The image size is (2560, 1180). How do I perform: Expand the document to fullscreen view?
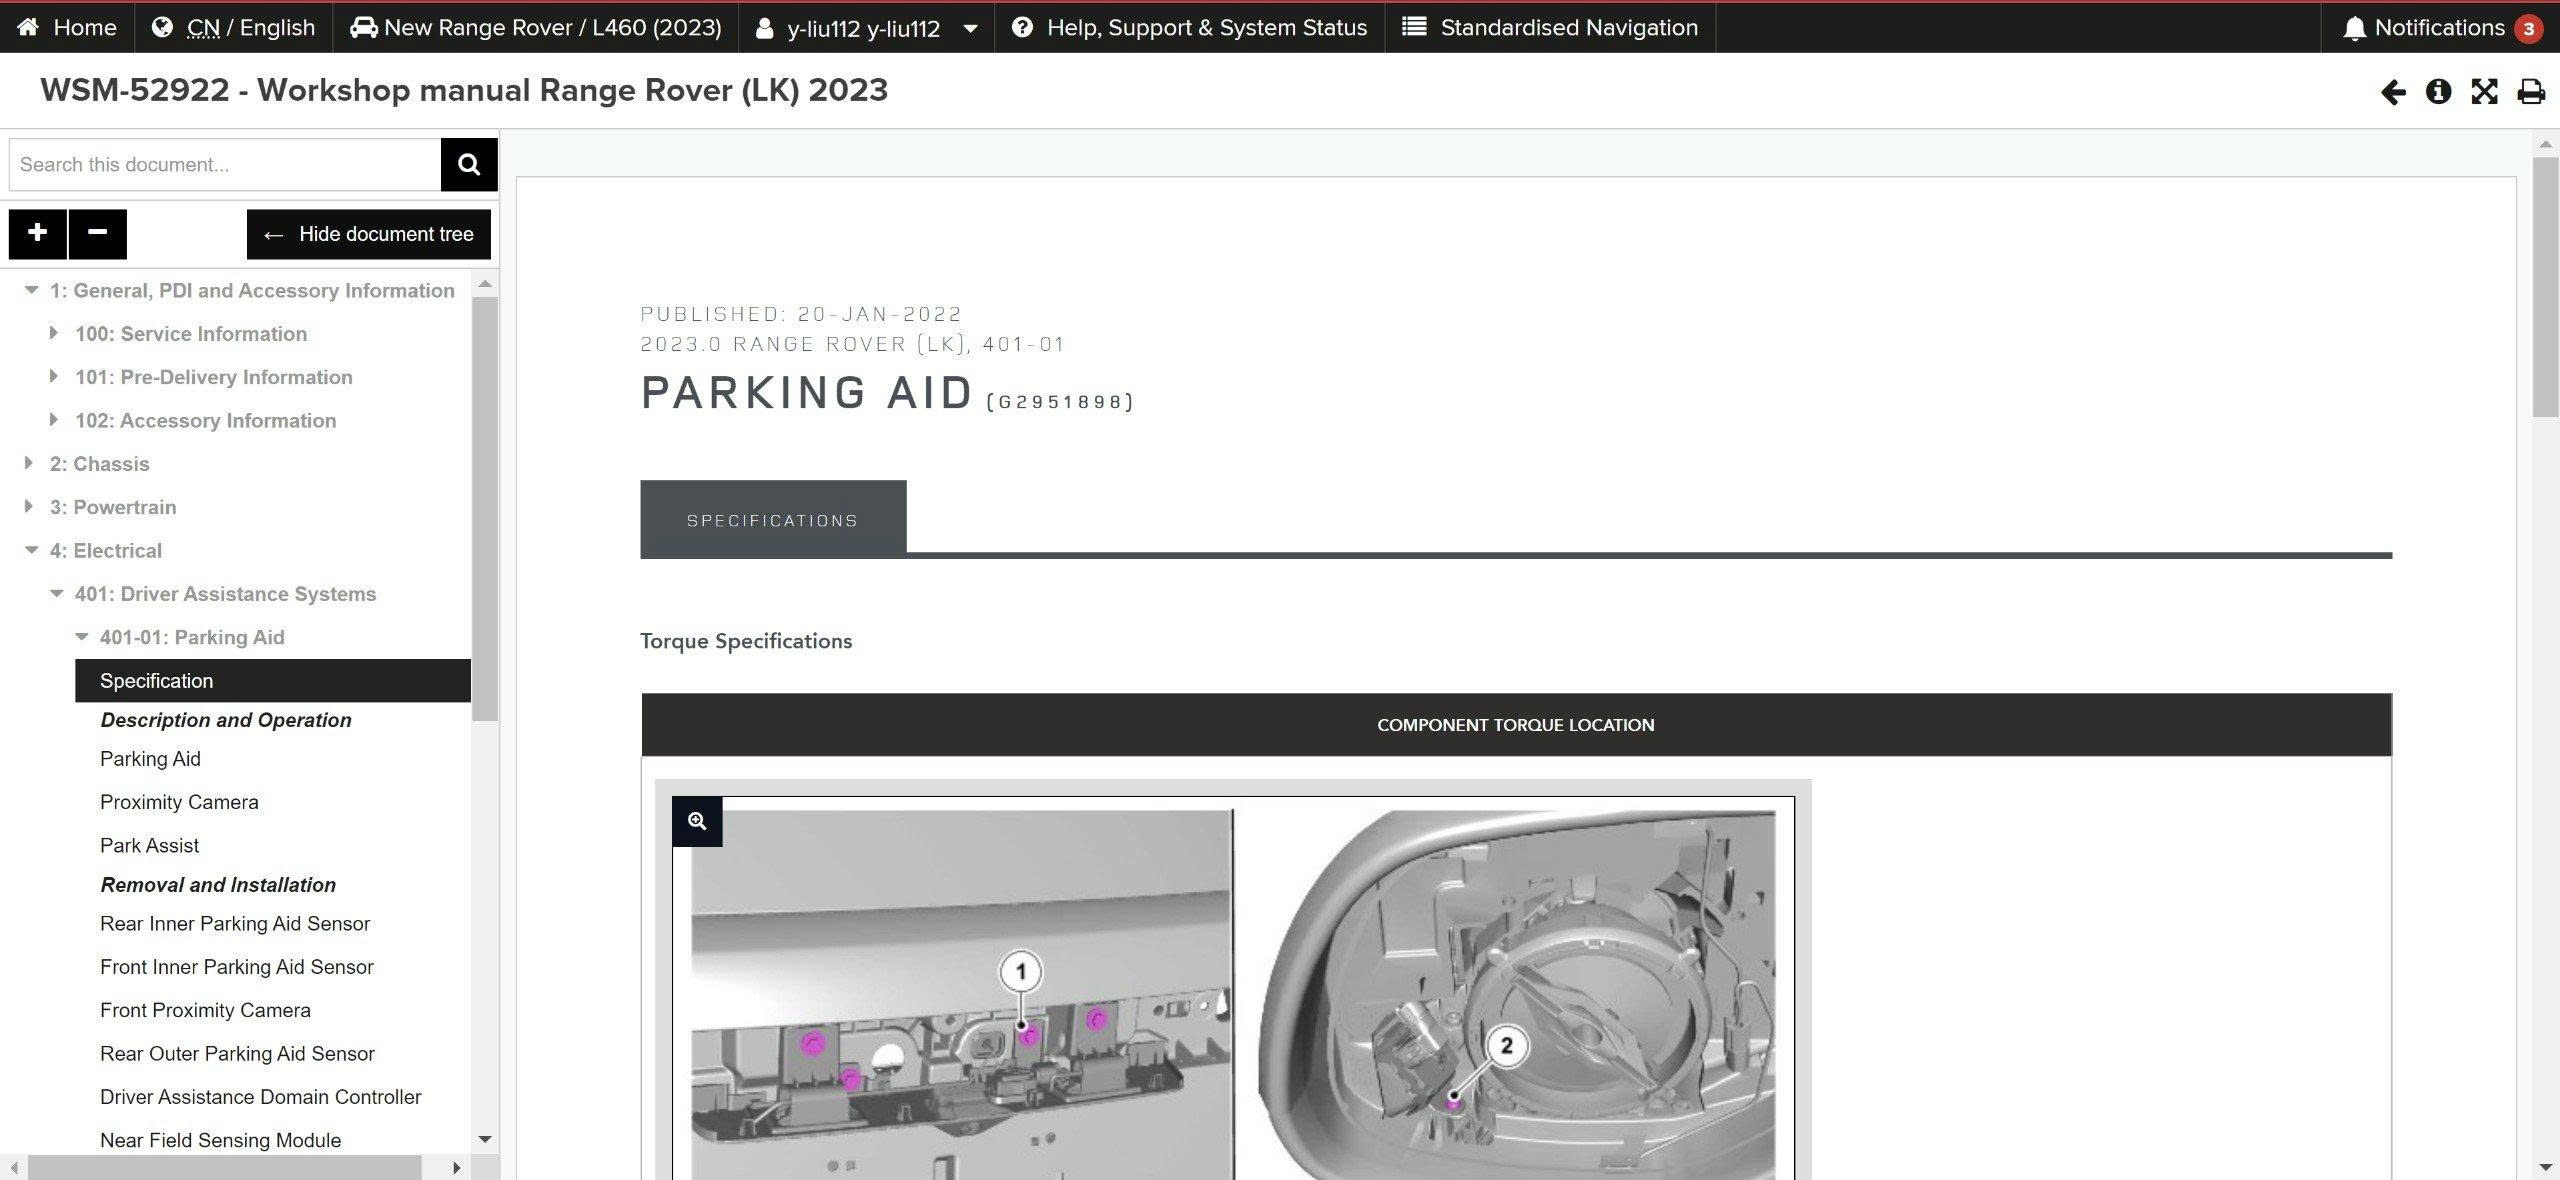(x=2483, y=91)
